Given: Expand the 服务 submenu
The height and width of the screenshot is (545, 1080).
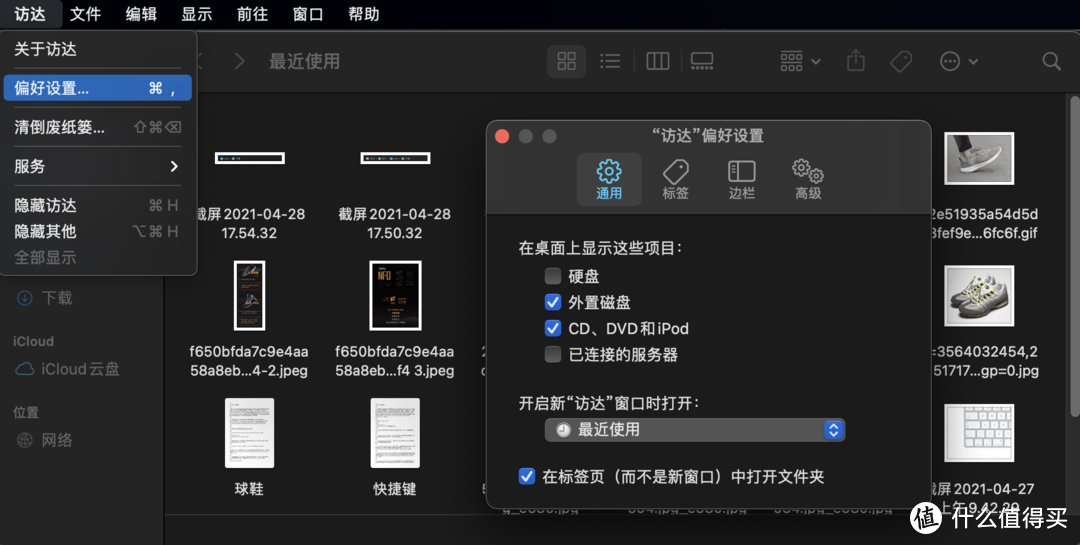Looking at the screenshot, I should pyautogui.click(x=97, y=166).
